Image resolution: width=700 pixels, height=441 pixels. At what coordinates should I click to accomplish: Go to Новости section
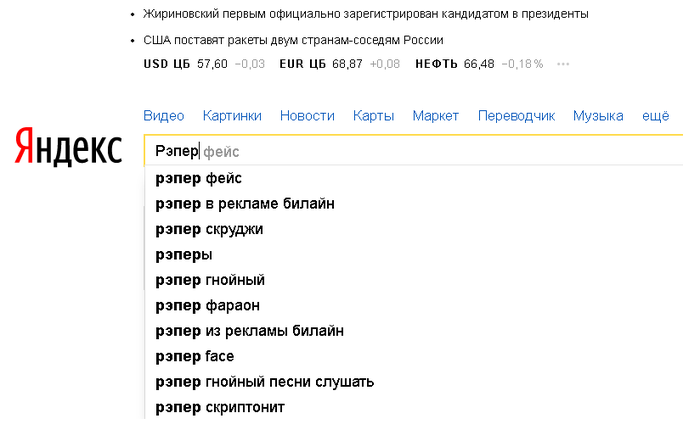307,116
